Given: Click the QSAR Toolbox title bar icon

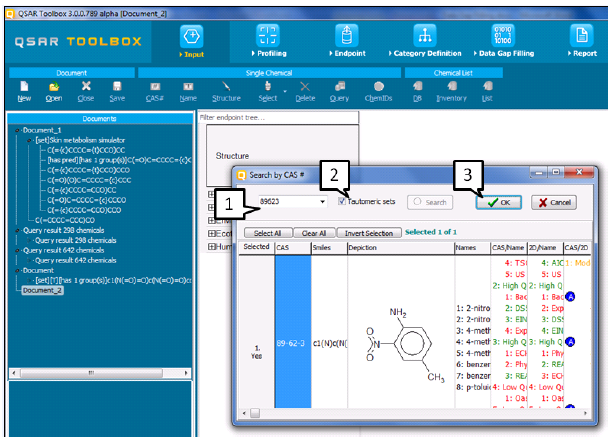Looking at the screenshot, I should [x=10, y=14].
